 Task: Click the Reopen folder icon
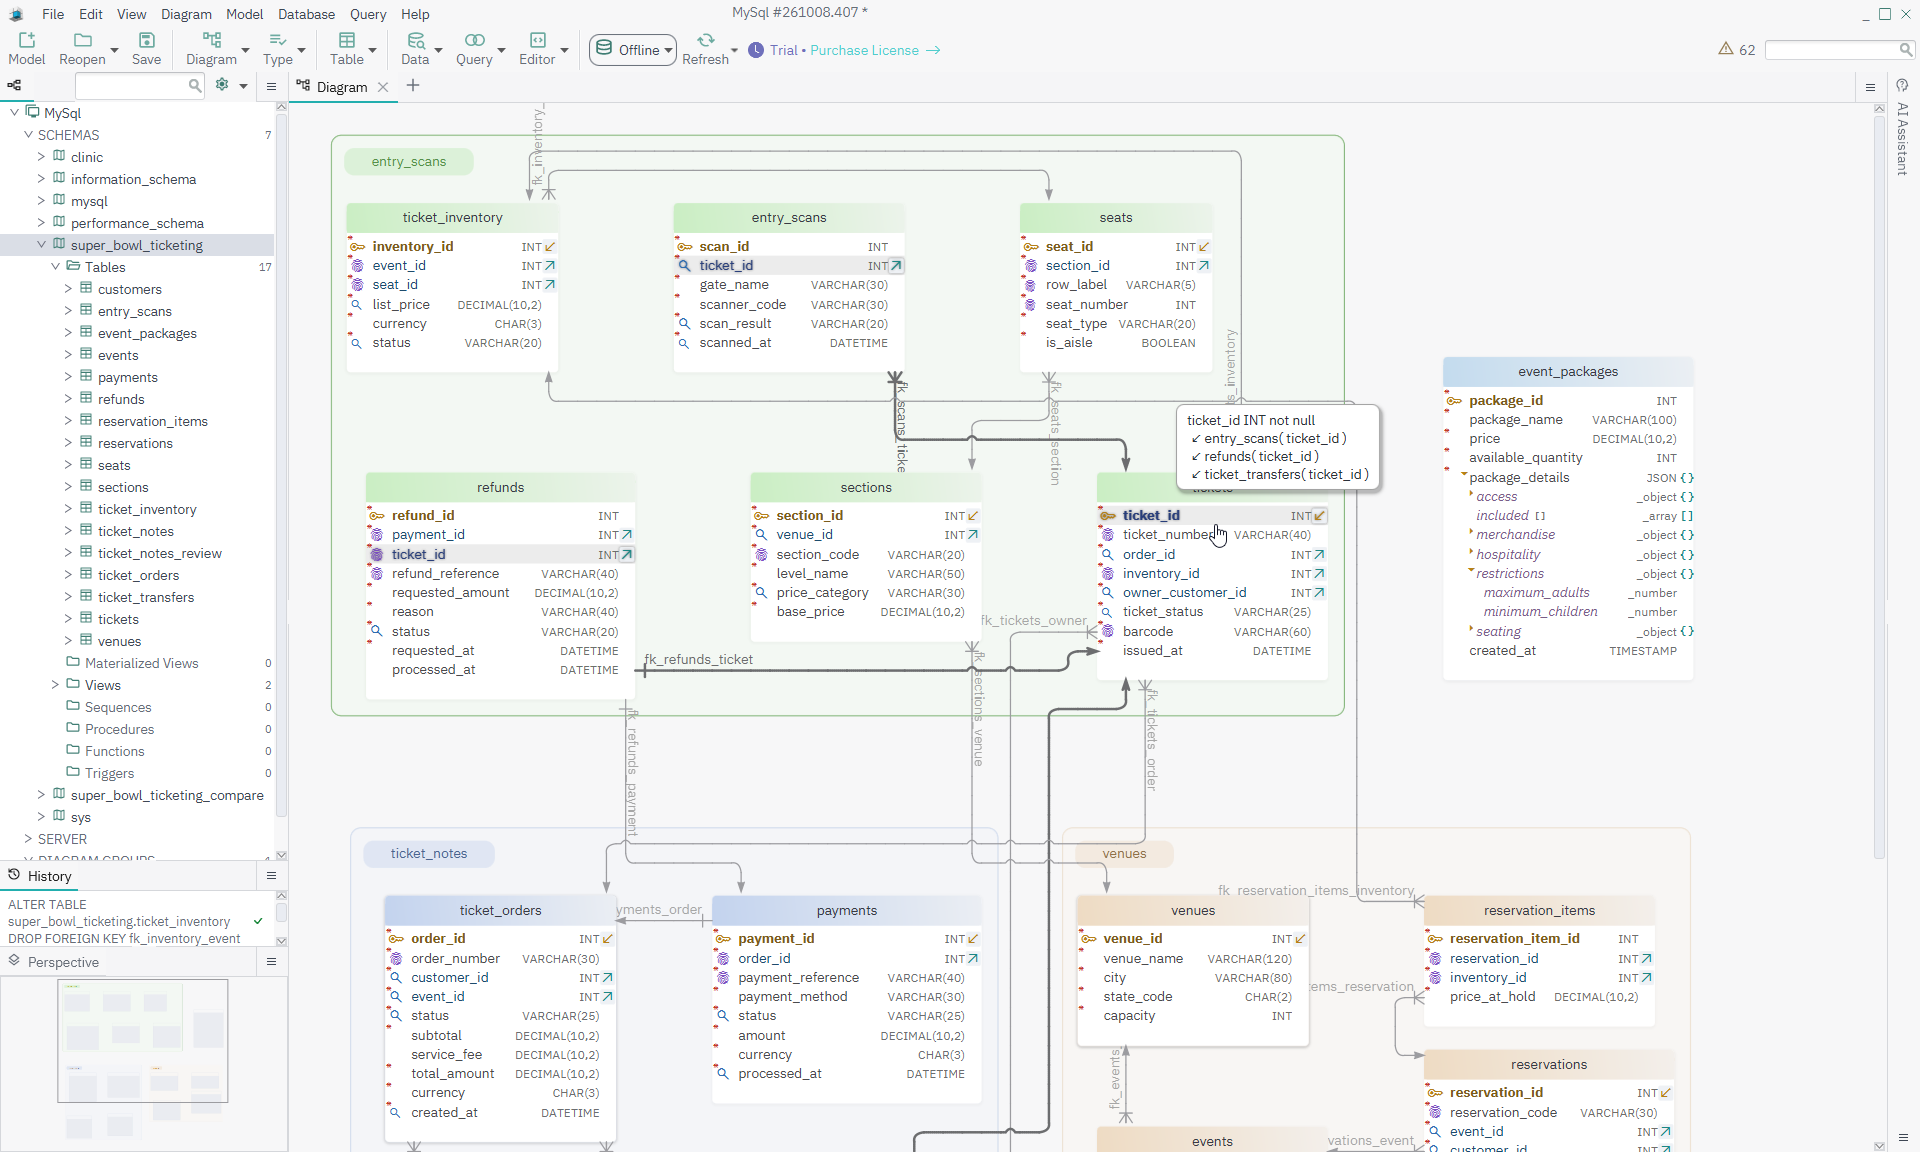tap(83, 40)
